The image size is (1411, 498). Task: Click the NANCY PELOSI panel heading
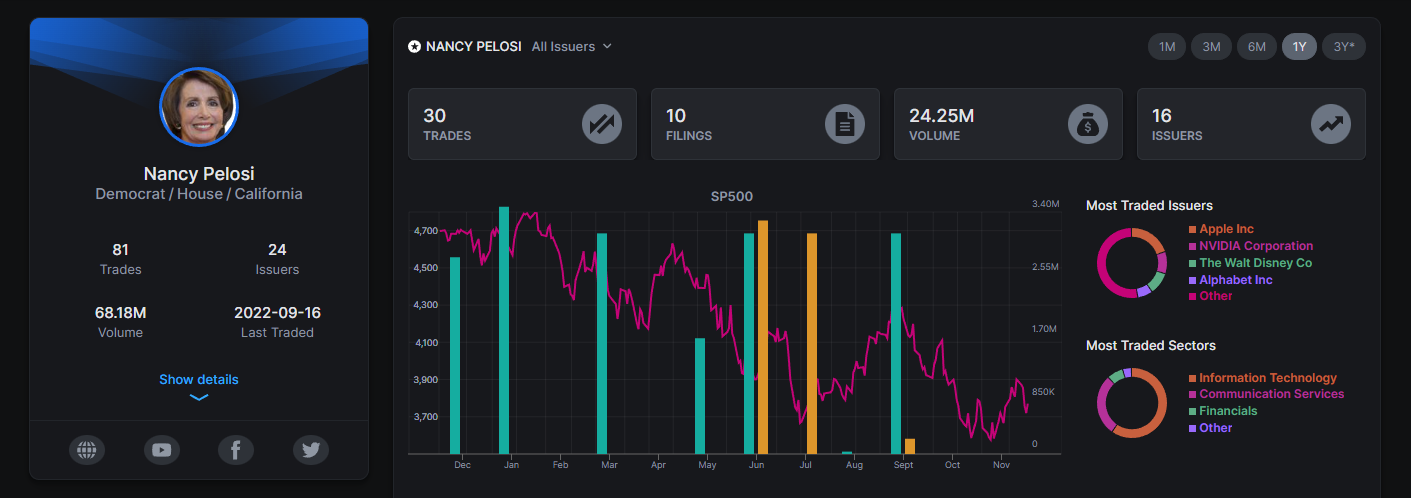474,47
